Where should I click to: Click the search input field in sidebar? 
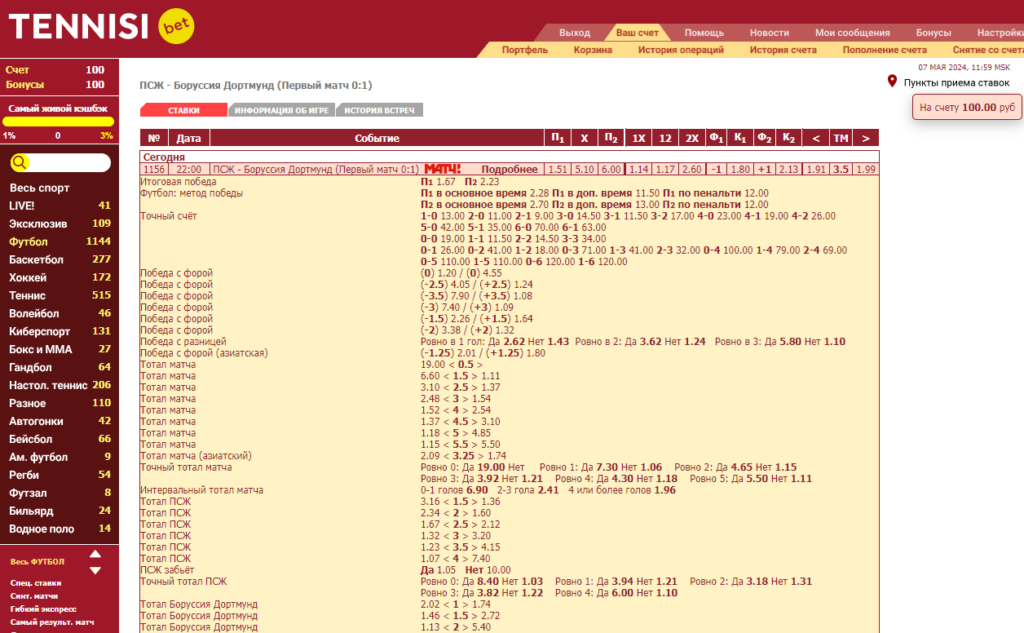pyautogui.click(x=60, y=163)
